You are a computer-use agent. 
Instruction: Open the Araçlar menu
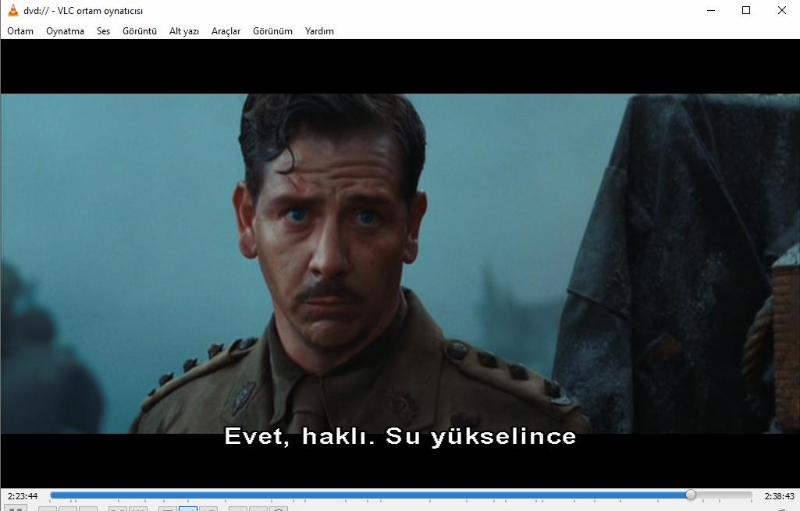coord(226,31)
